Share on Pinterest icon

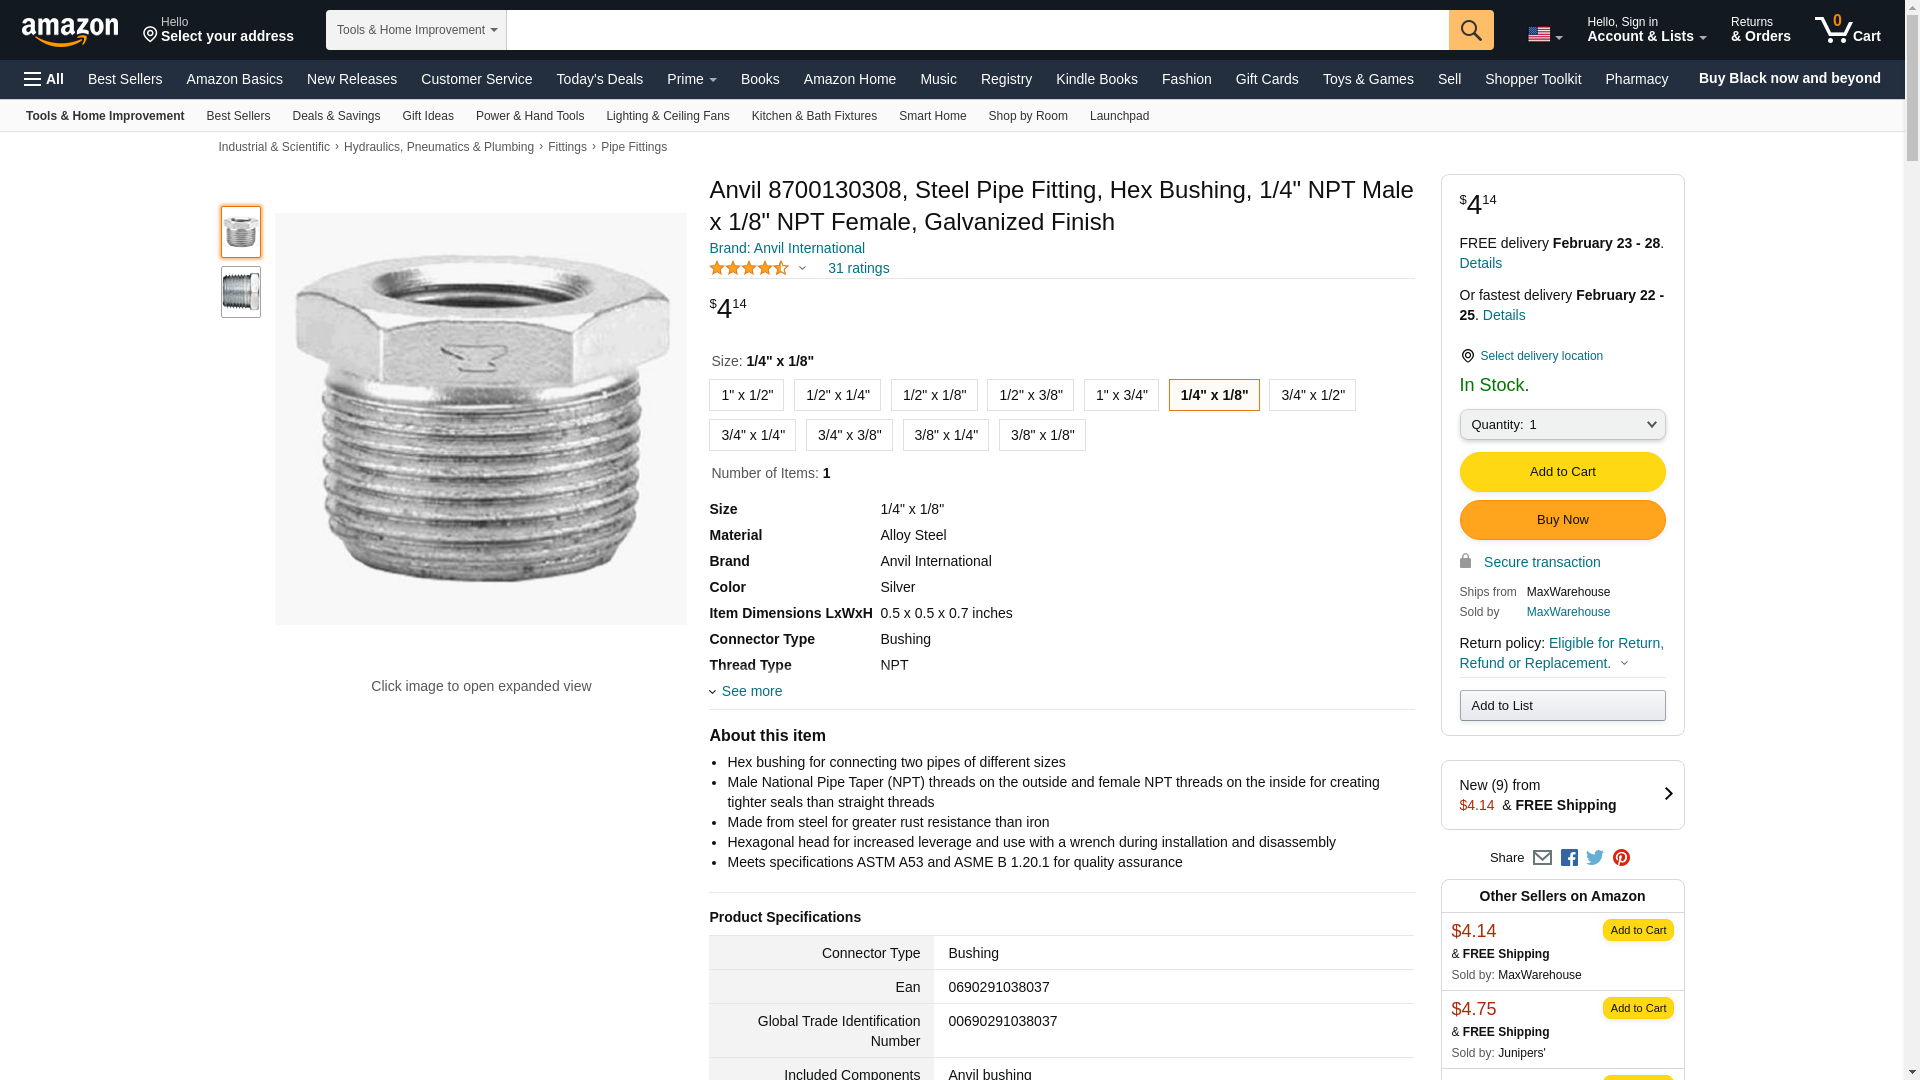[x=1621, y=858]
